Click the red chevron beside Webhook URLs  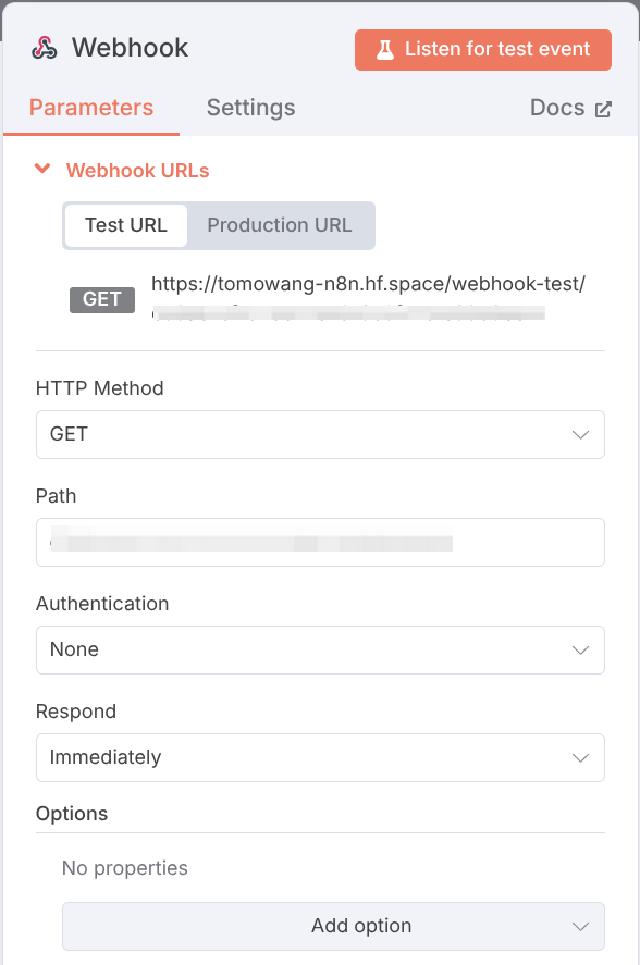42,169
